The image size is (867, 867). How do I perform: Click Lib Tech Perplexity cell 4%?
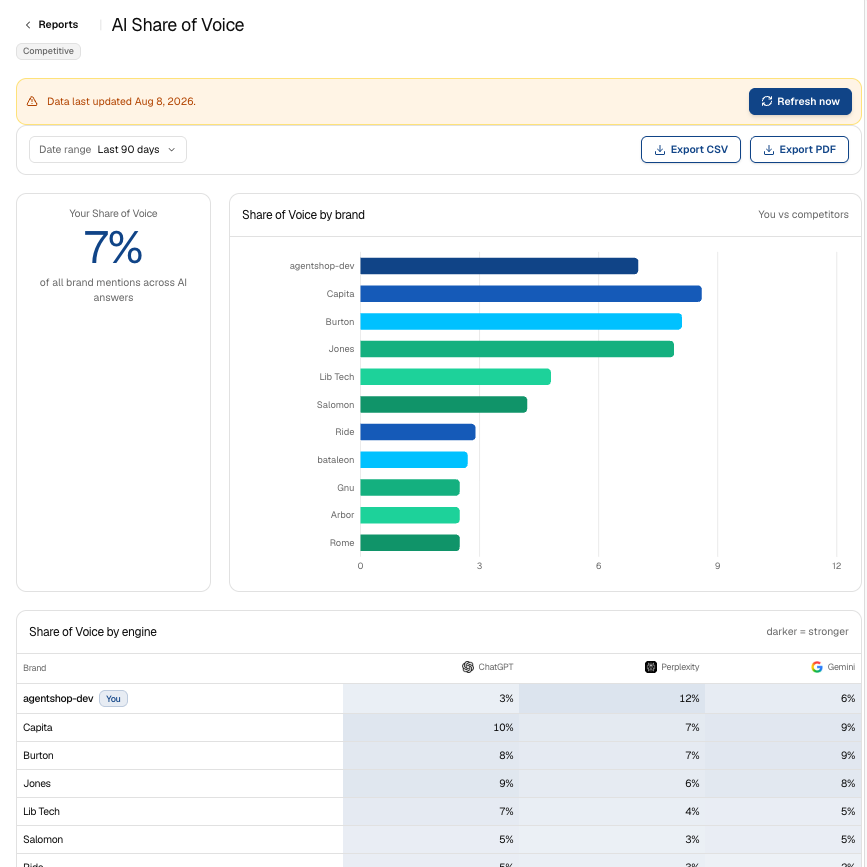click(612, 811)
